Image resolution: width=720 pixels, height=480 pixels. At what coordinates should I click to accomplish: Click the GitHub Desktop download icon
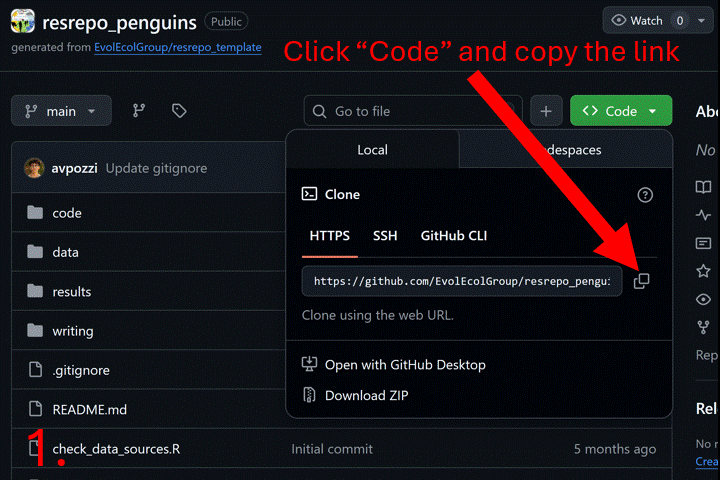pos(309,364)
